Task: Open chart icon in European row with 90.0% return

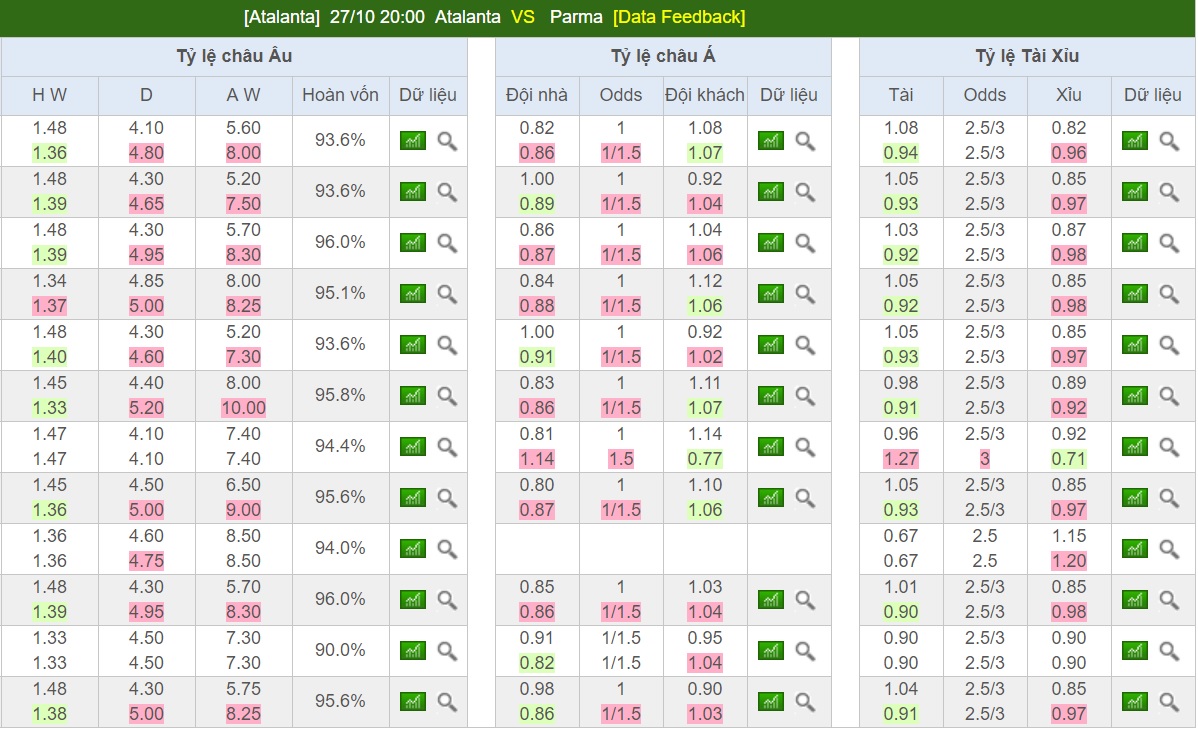Action: coord(413,651)
